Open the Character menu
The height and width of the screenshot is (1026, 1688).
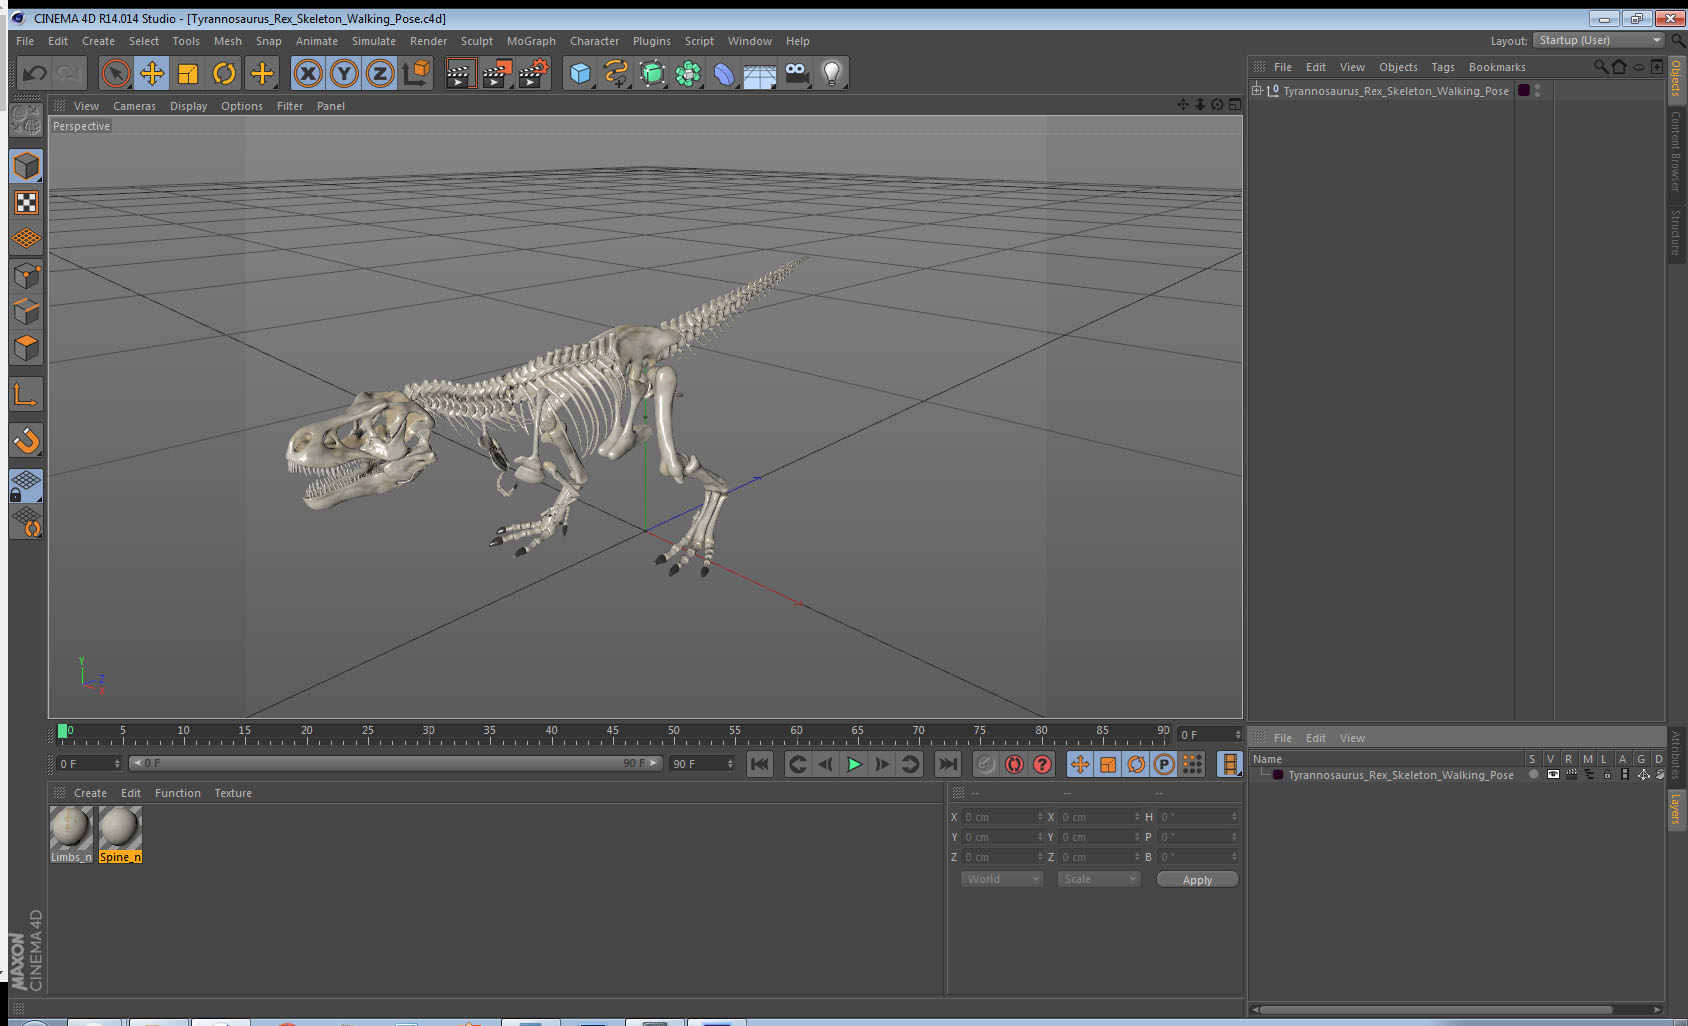[x=594, y=41]
